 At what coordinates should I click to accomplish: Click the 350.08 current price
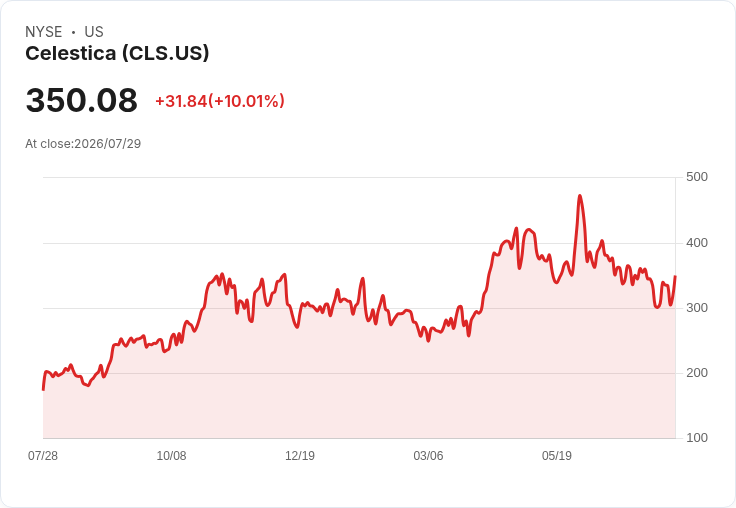pyautogui.click(x=81, y=100)
